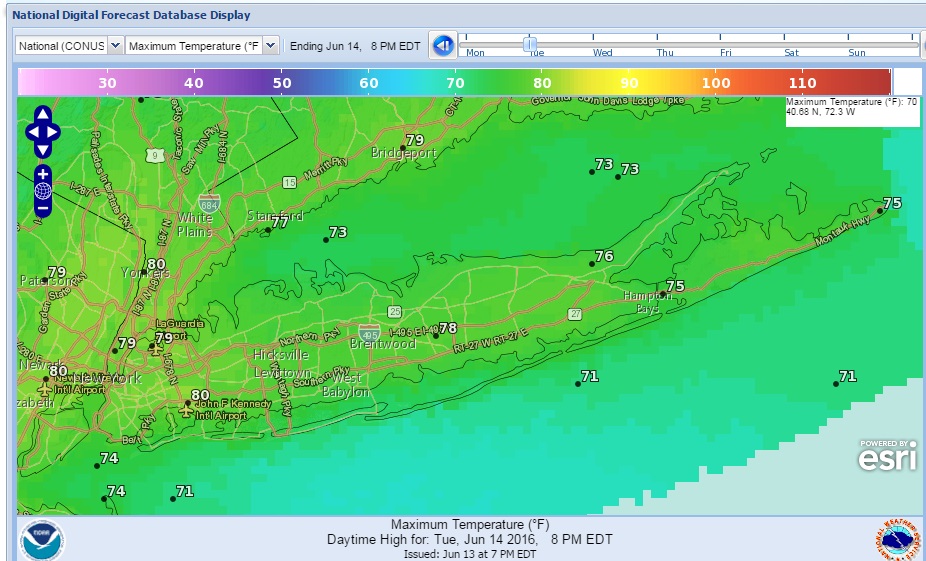This screenshot has width=926, height=561.
Task: Click the NOAA logo at bottom left
Action: click(x=41, y=539)
